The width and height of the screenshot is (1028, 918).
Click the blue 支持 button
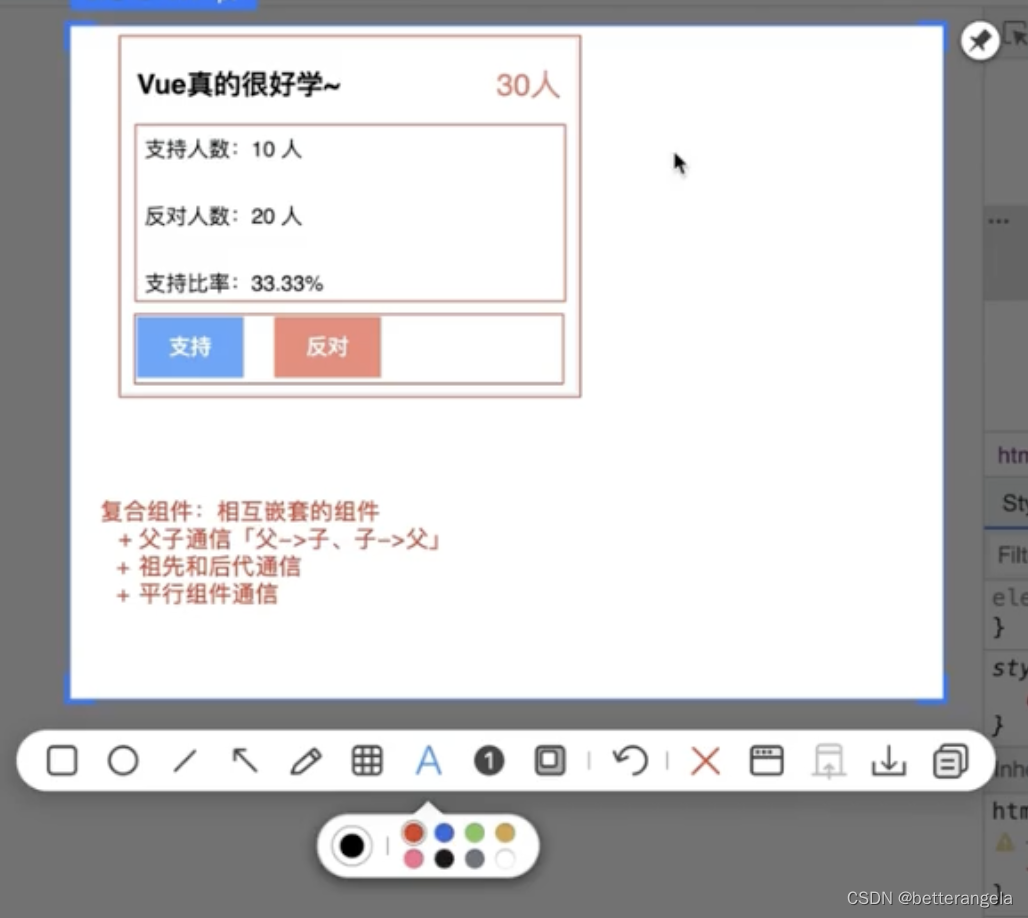click(x=190, y=347)
